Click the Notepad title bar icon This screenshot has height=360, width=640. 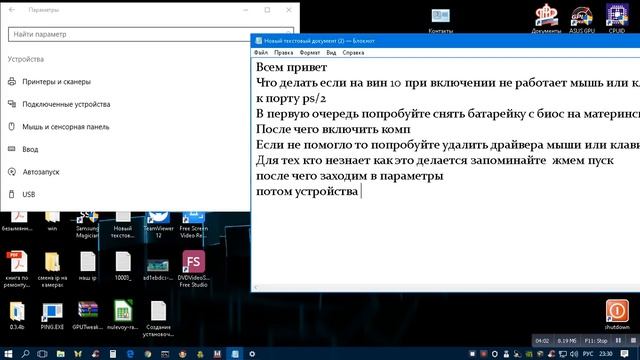click(x=258, y=41)
